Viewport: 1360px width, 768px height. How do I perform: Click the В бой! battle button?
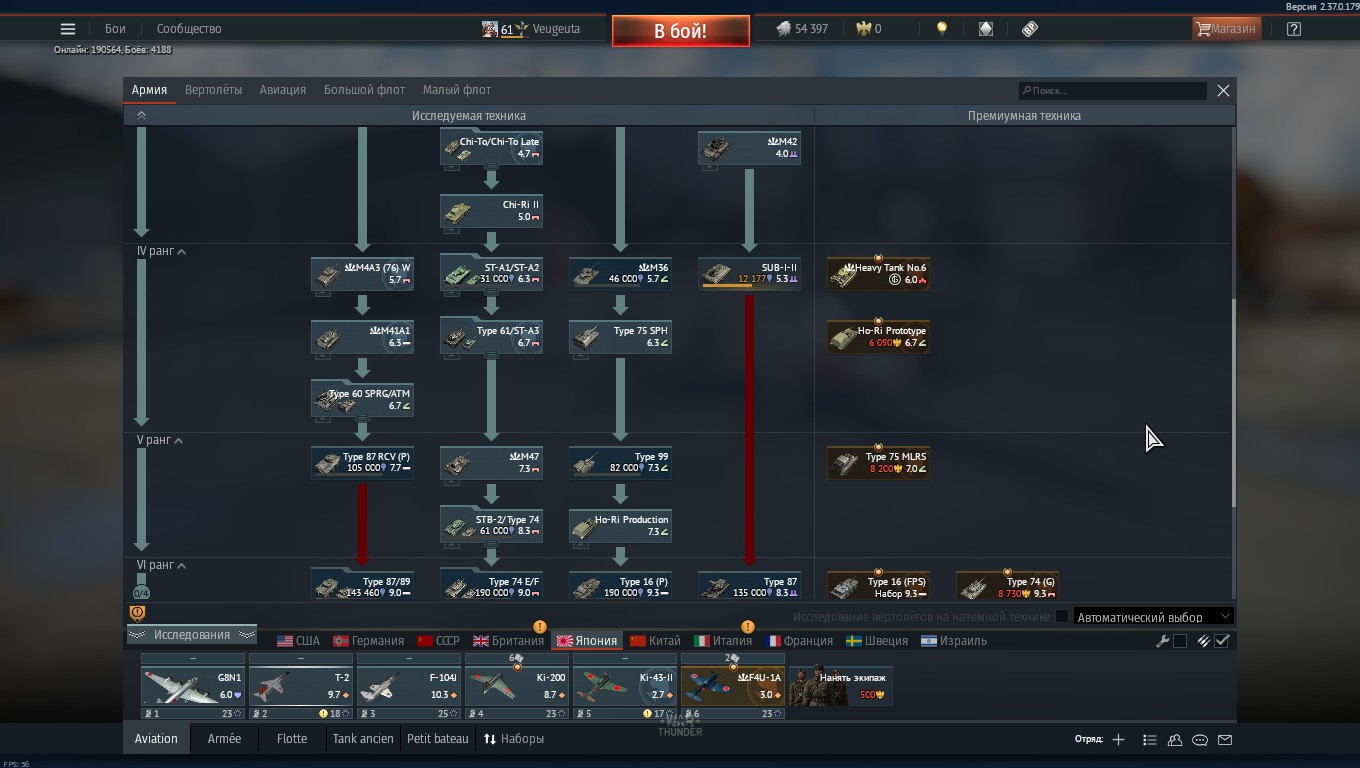pyautogui.click(x=681, y=31)
